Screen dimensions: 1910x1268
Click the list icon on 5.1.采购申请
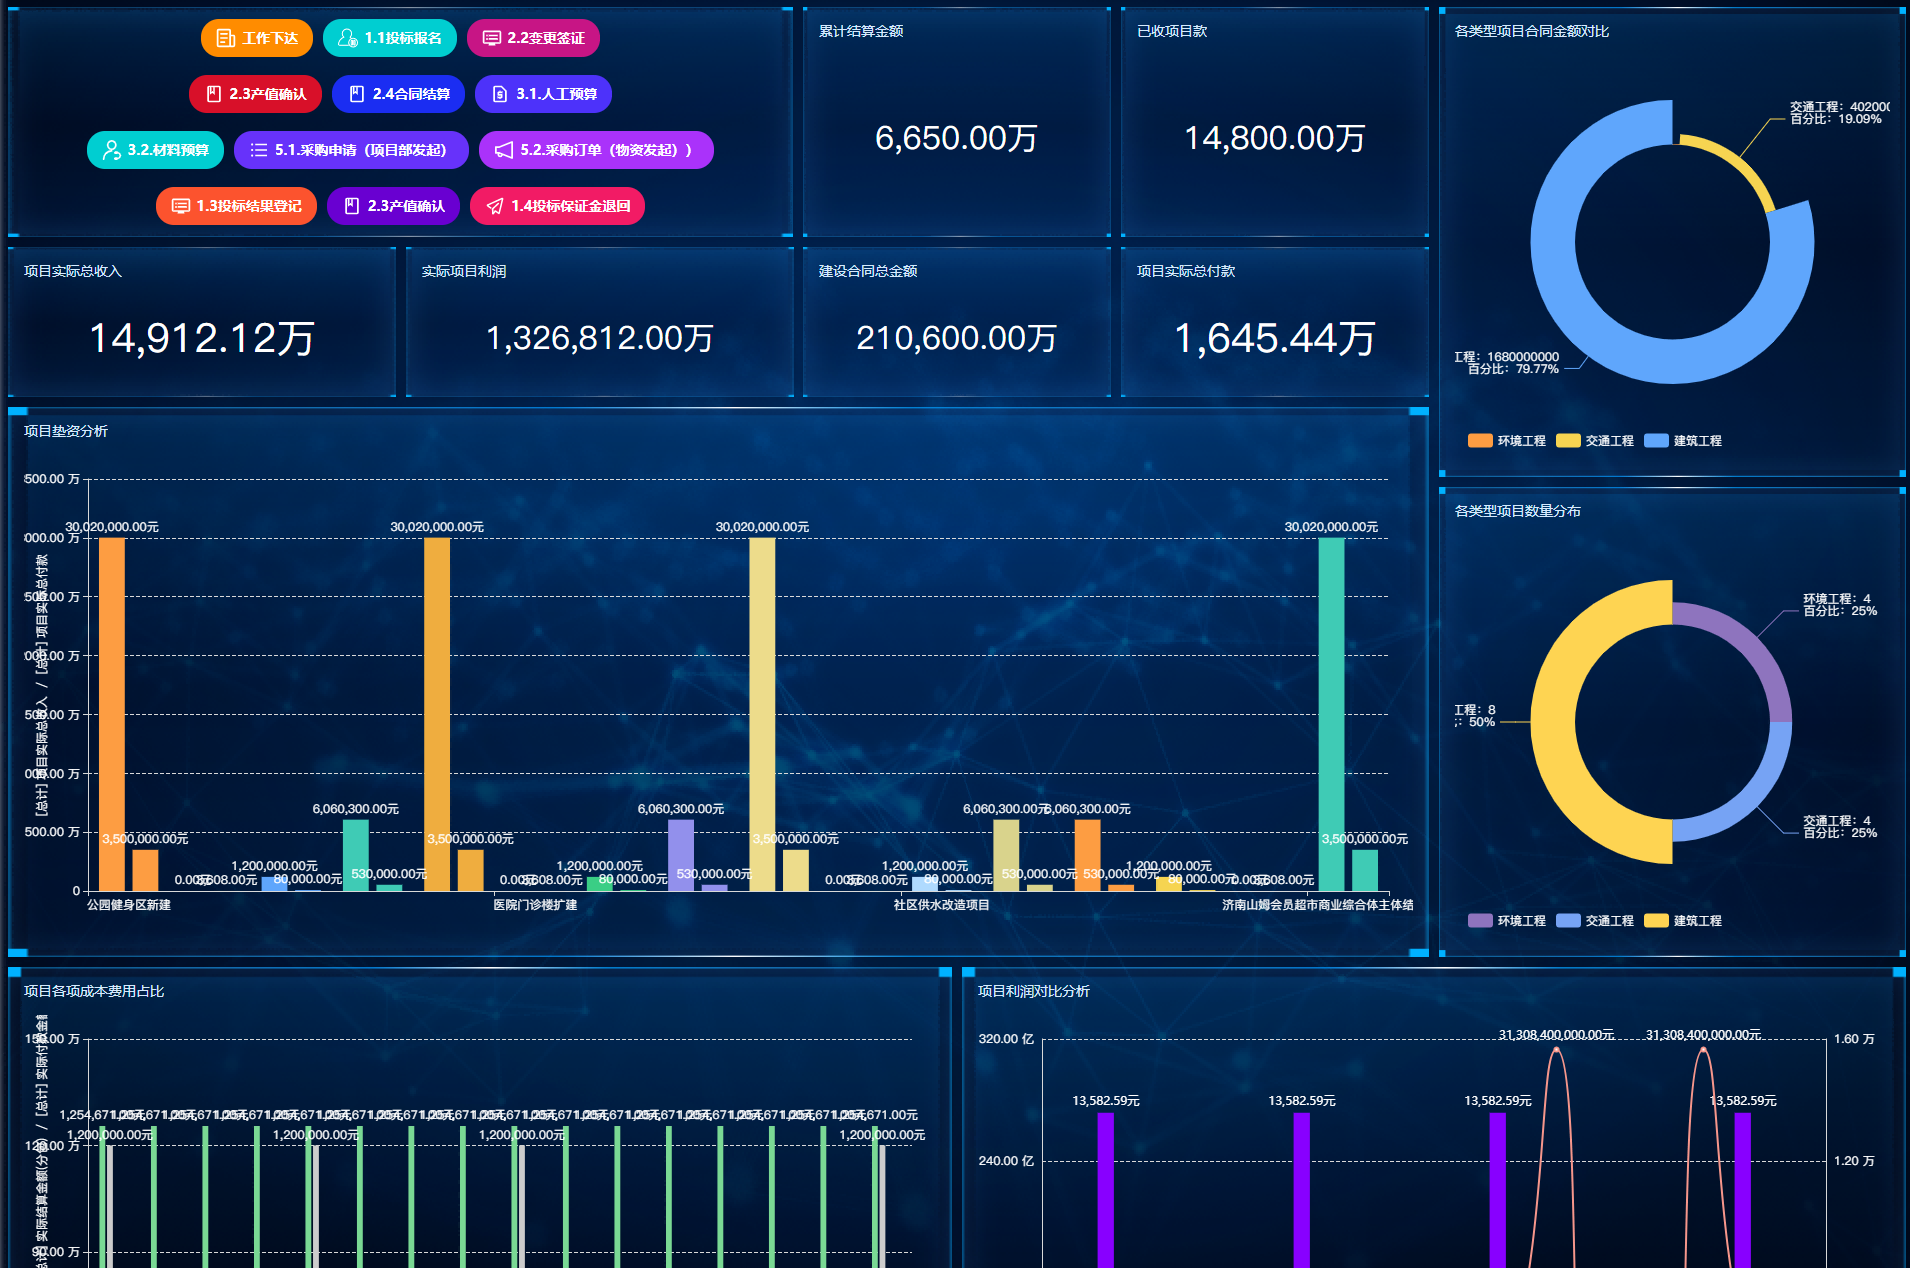click(259, 150)
